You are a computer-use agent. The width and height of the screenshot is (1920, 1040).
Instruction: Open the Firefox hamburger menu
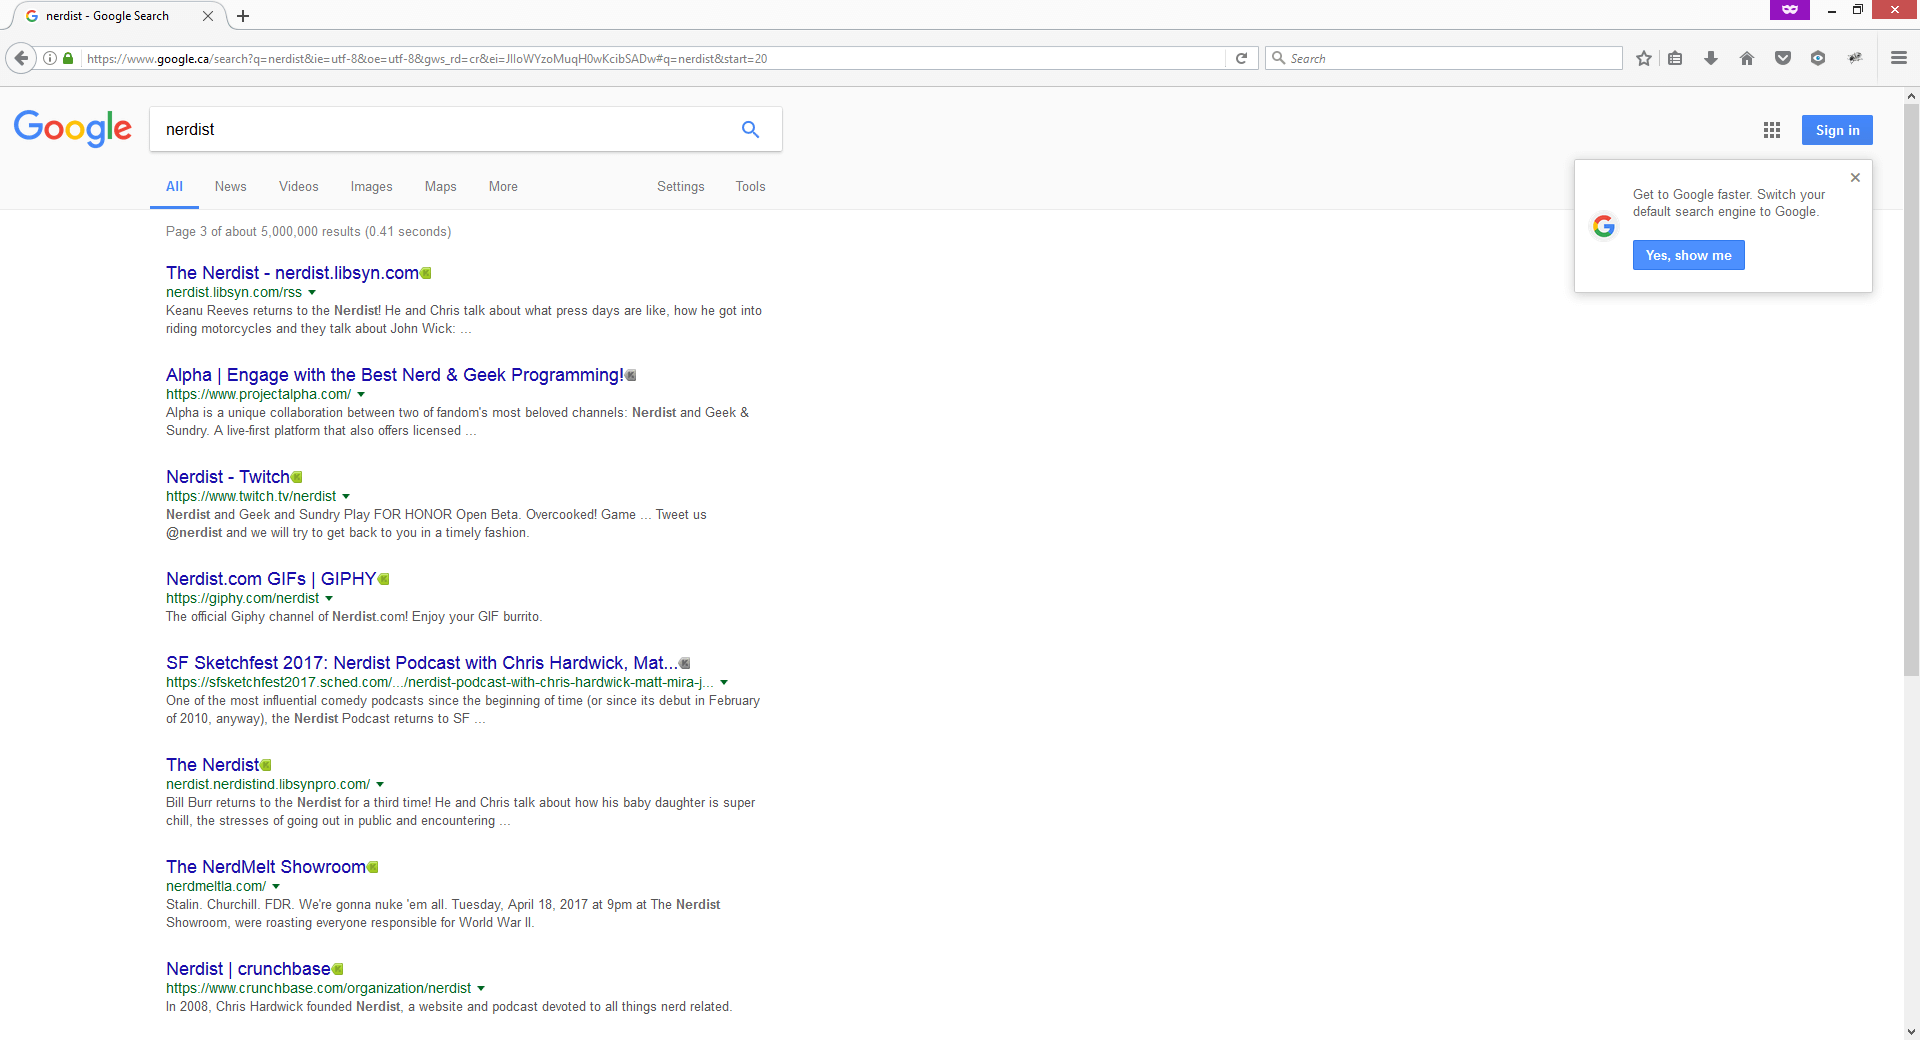pos(1898,59)
